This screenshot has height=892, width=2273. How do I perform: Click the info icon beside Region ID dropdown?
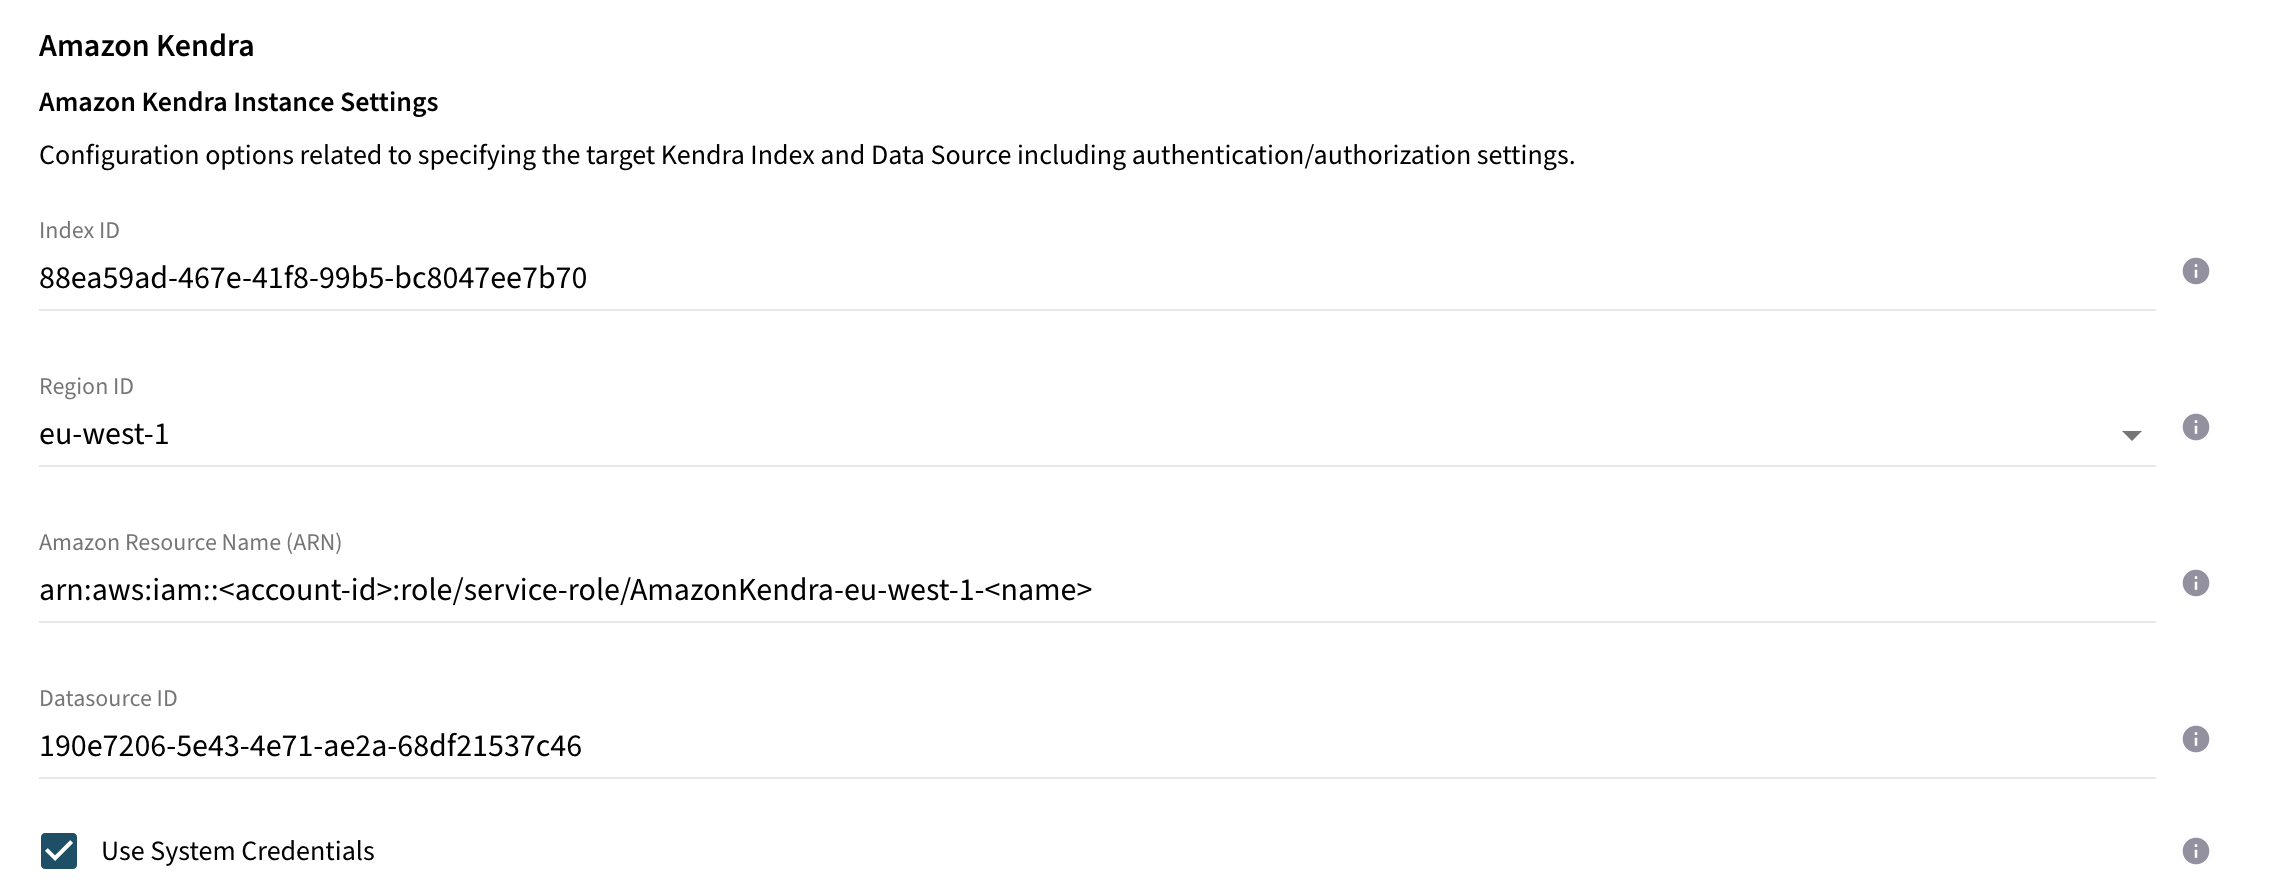pyautogui.click(x=2196, y=427)
